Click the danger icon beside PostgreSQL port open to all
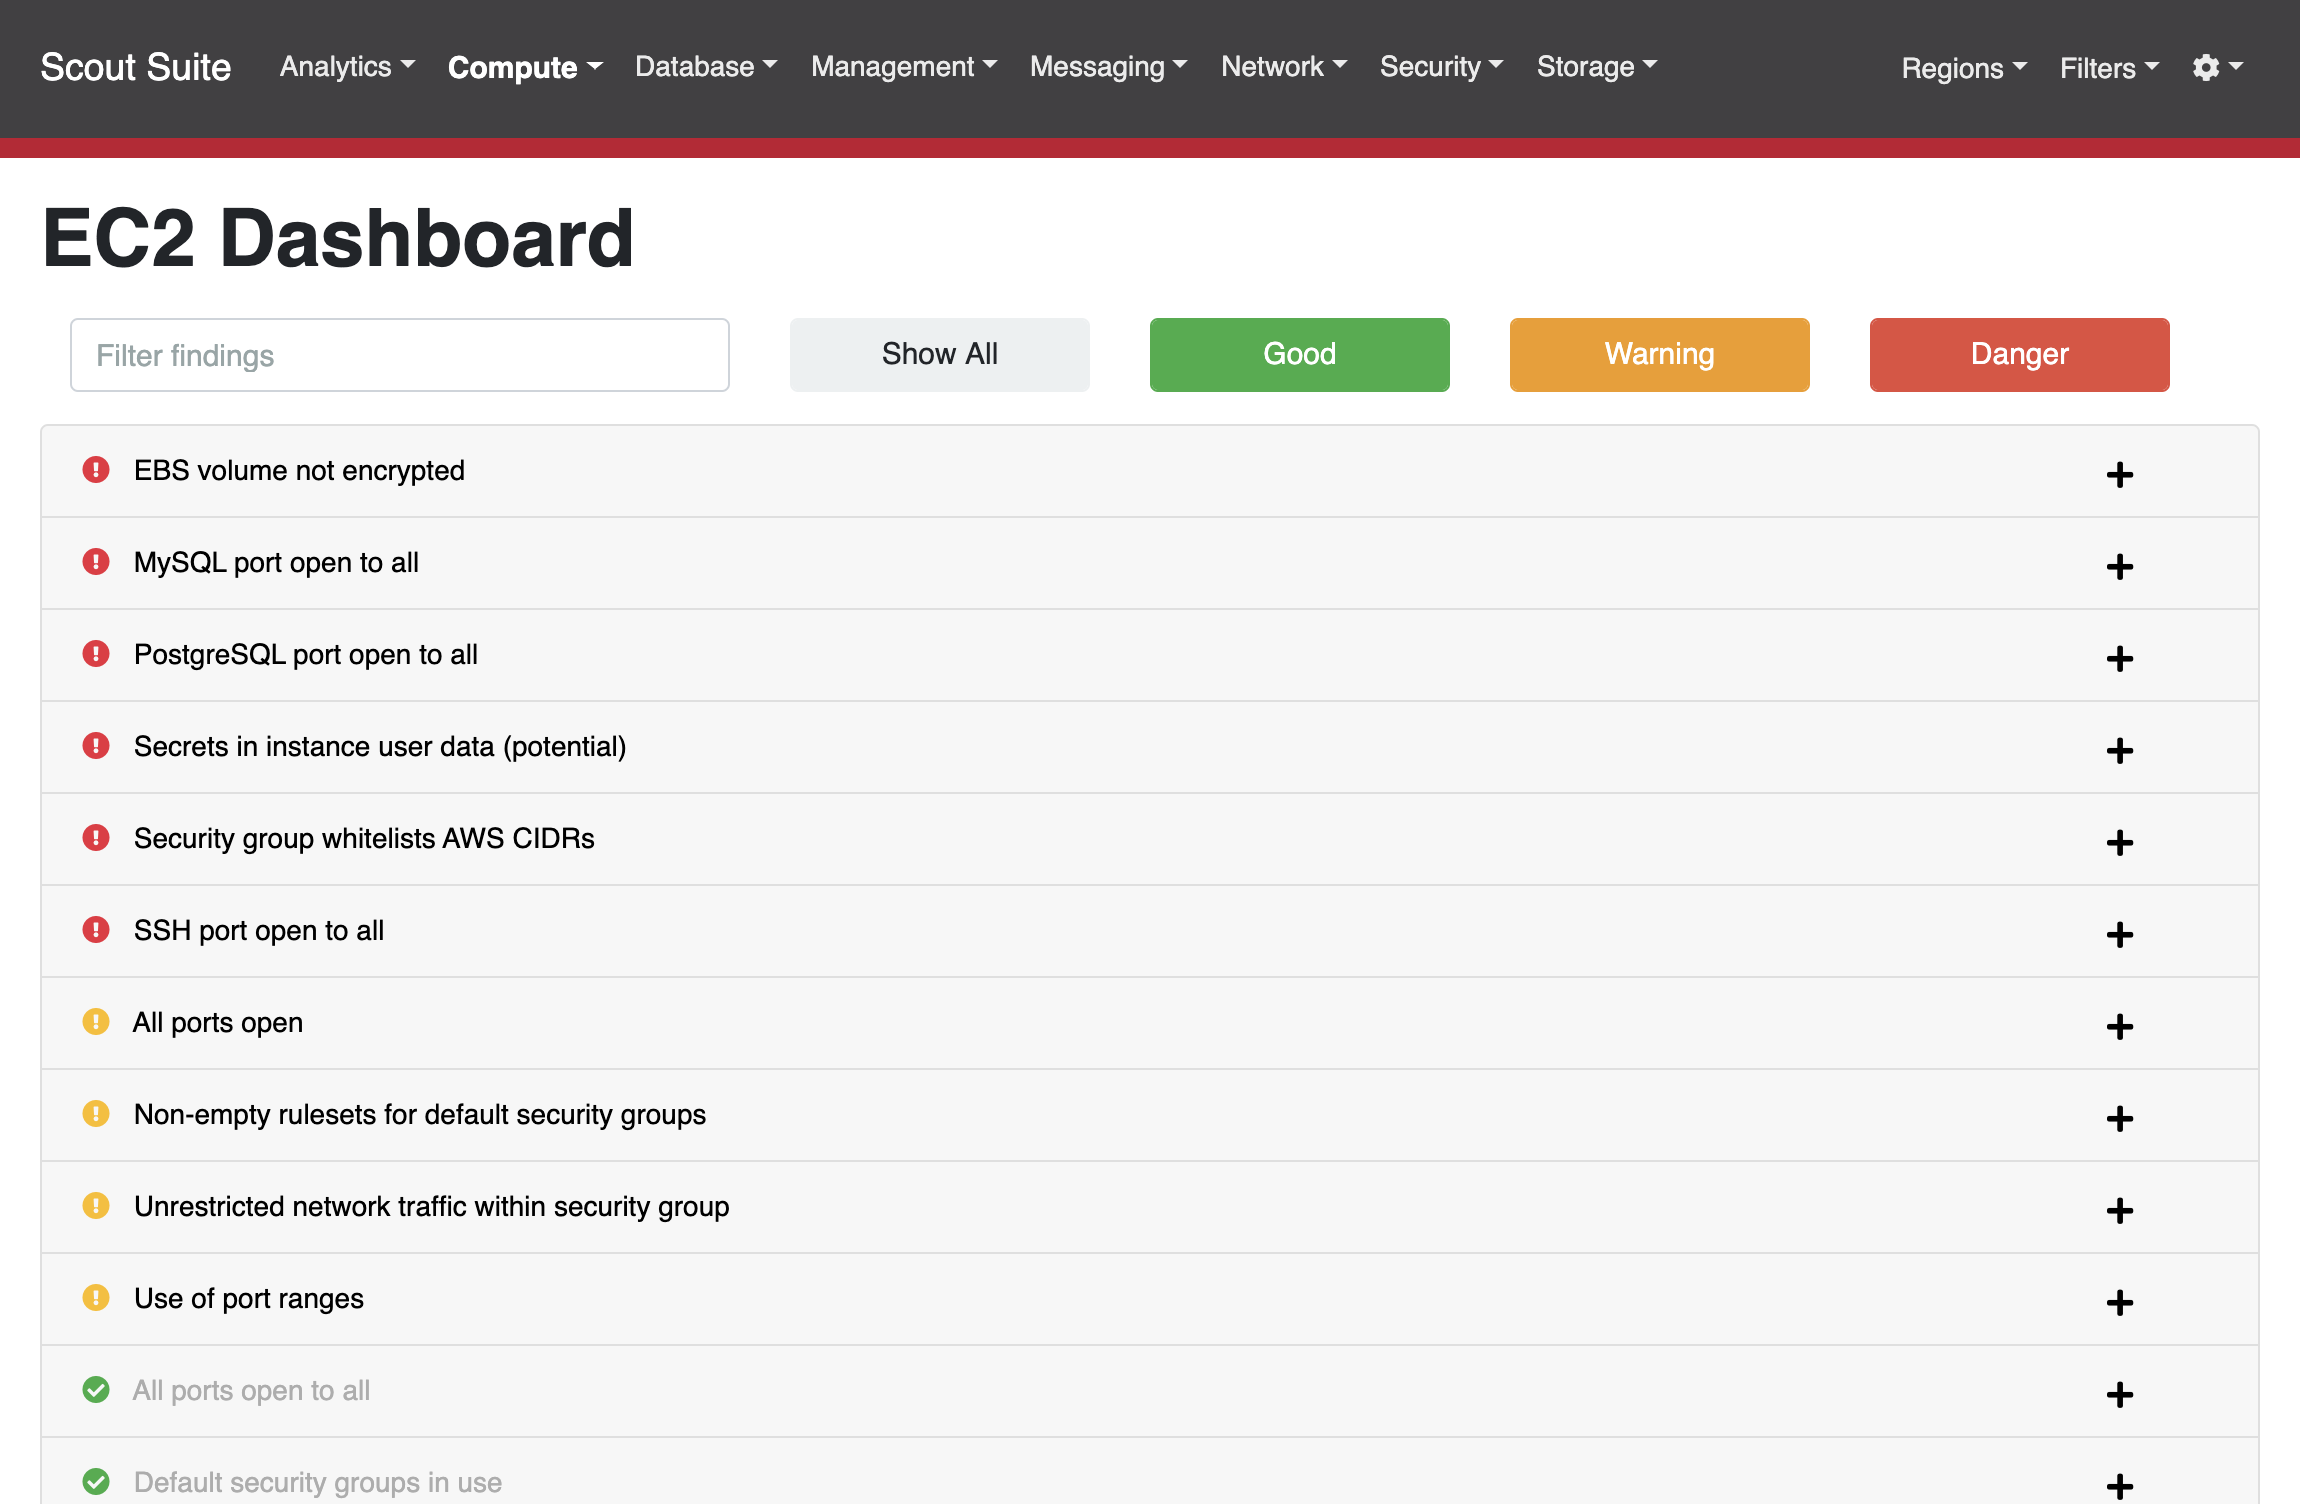The width and height of the screenshot is (2300, 1504). point(96,653)
